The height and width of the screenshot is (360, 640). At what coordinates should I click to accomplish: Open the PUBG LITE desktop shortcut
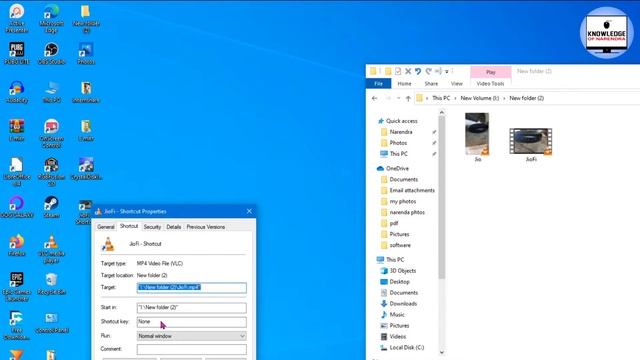click(16, 53)
